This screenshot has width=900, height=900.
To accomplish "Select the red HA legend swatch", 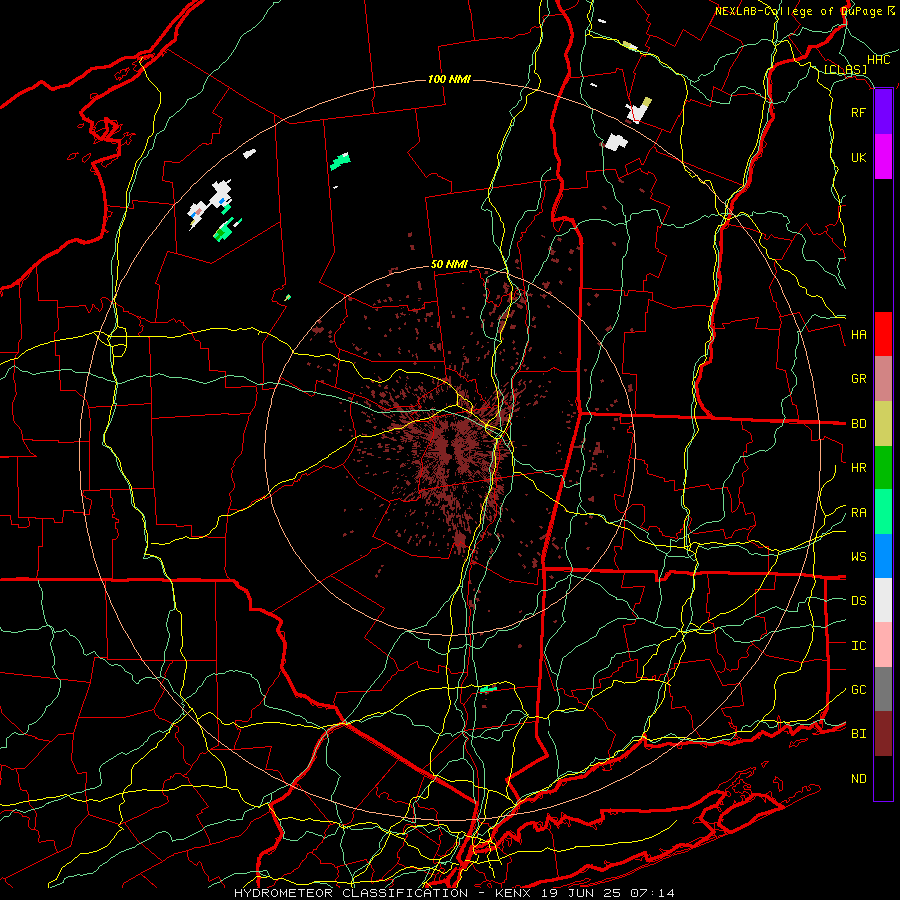I will click(x=883, y=334).
